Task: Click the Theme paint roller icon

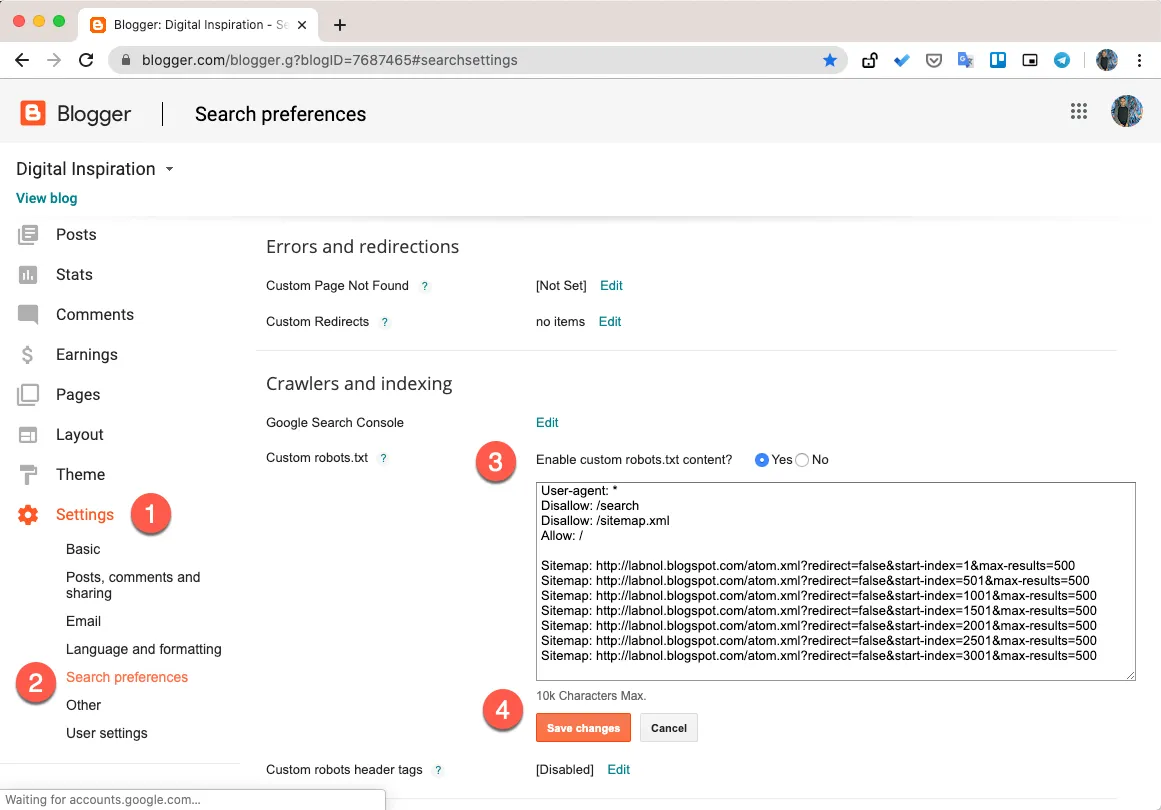Action: [x=28, y=474]
